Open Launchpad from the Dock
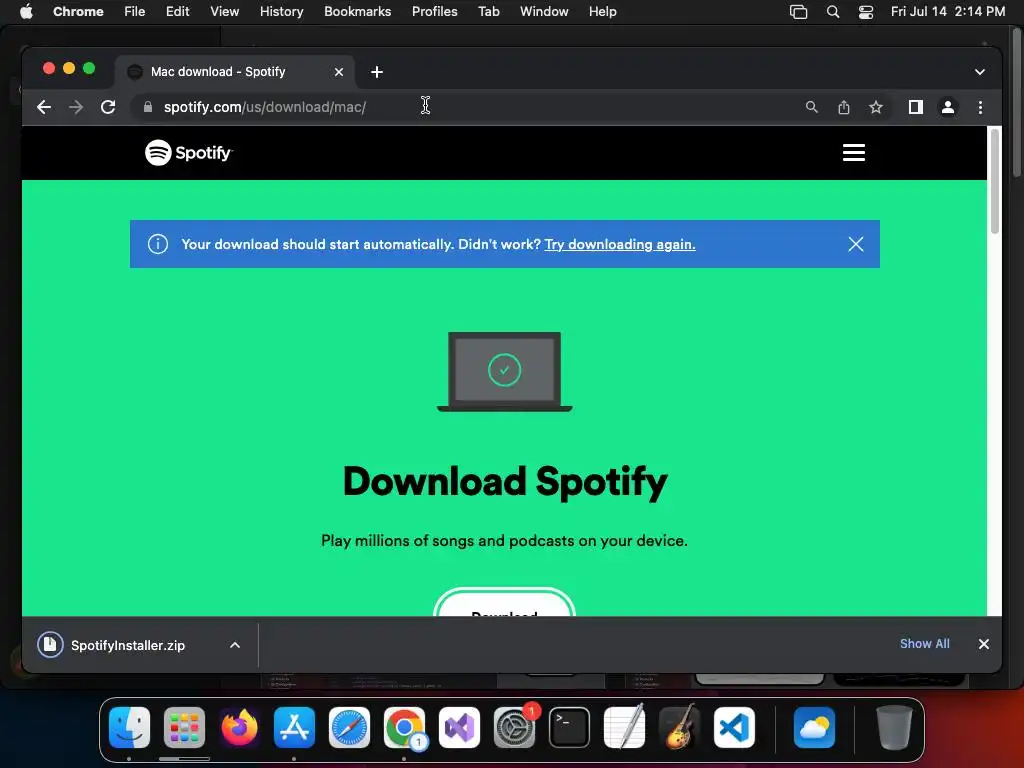 tap(184, 728)
